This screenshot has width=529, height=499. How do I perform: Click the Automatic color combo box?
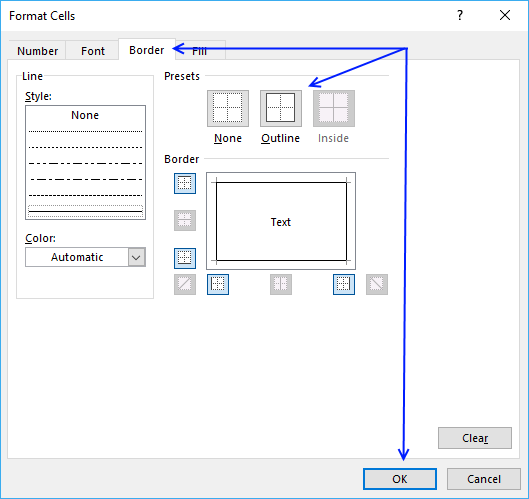85,257
